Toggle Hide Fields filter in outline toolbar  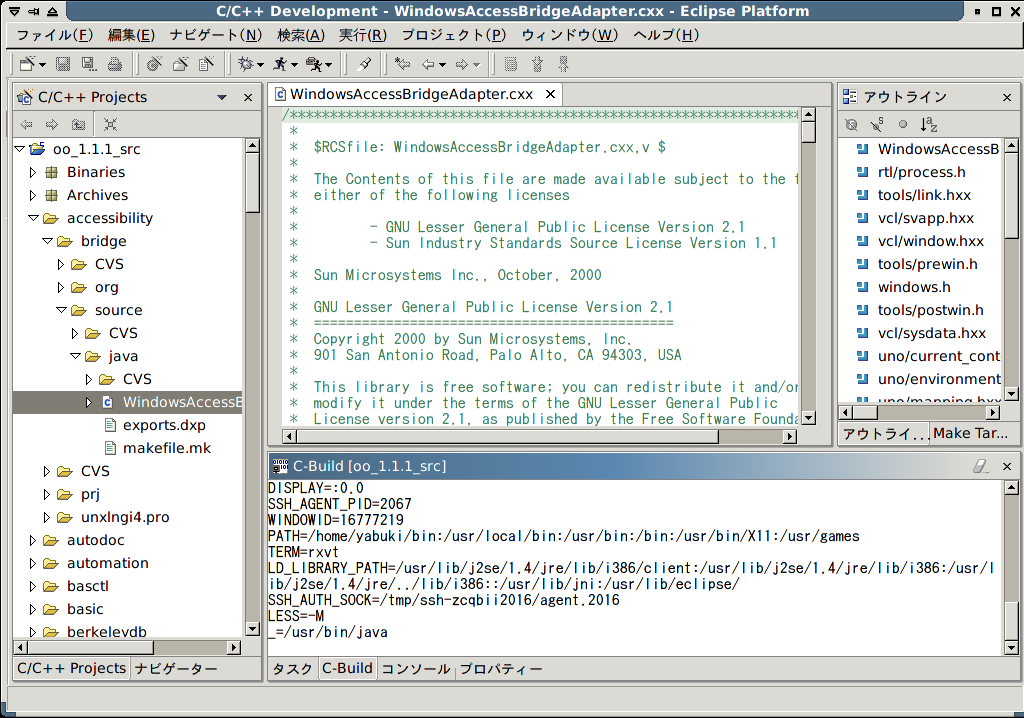(x=851, y=125)
